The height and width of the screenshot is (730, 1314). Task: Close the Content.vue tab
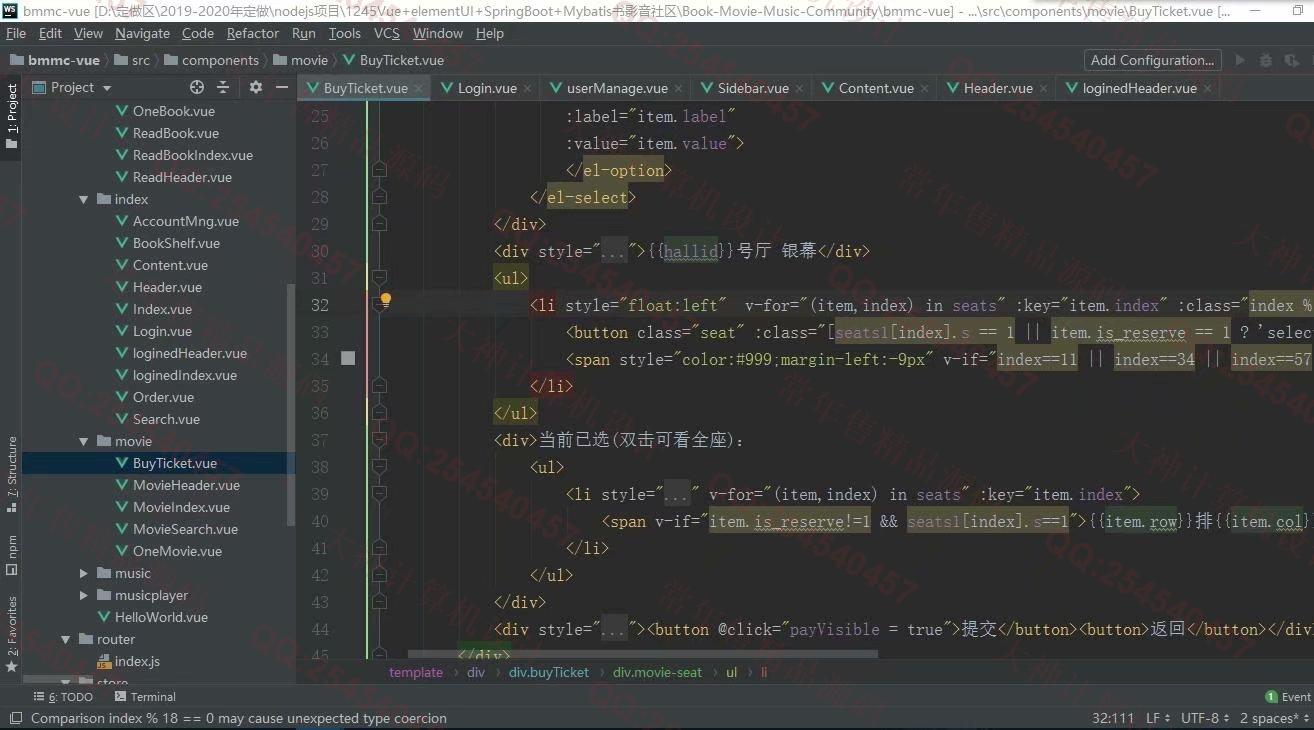(925, 88)
